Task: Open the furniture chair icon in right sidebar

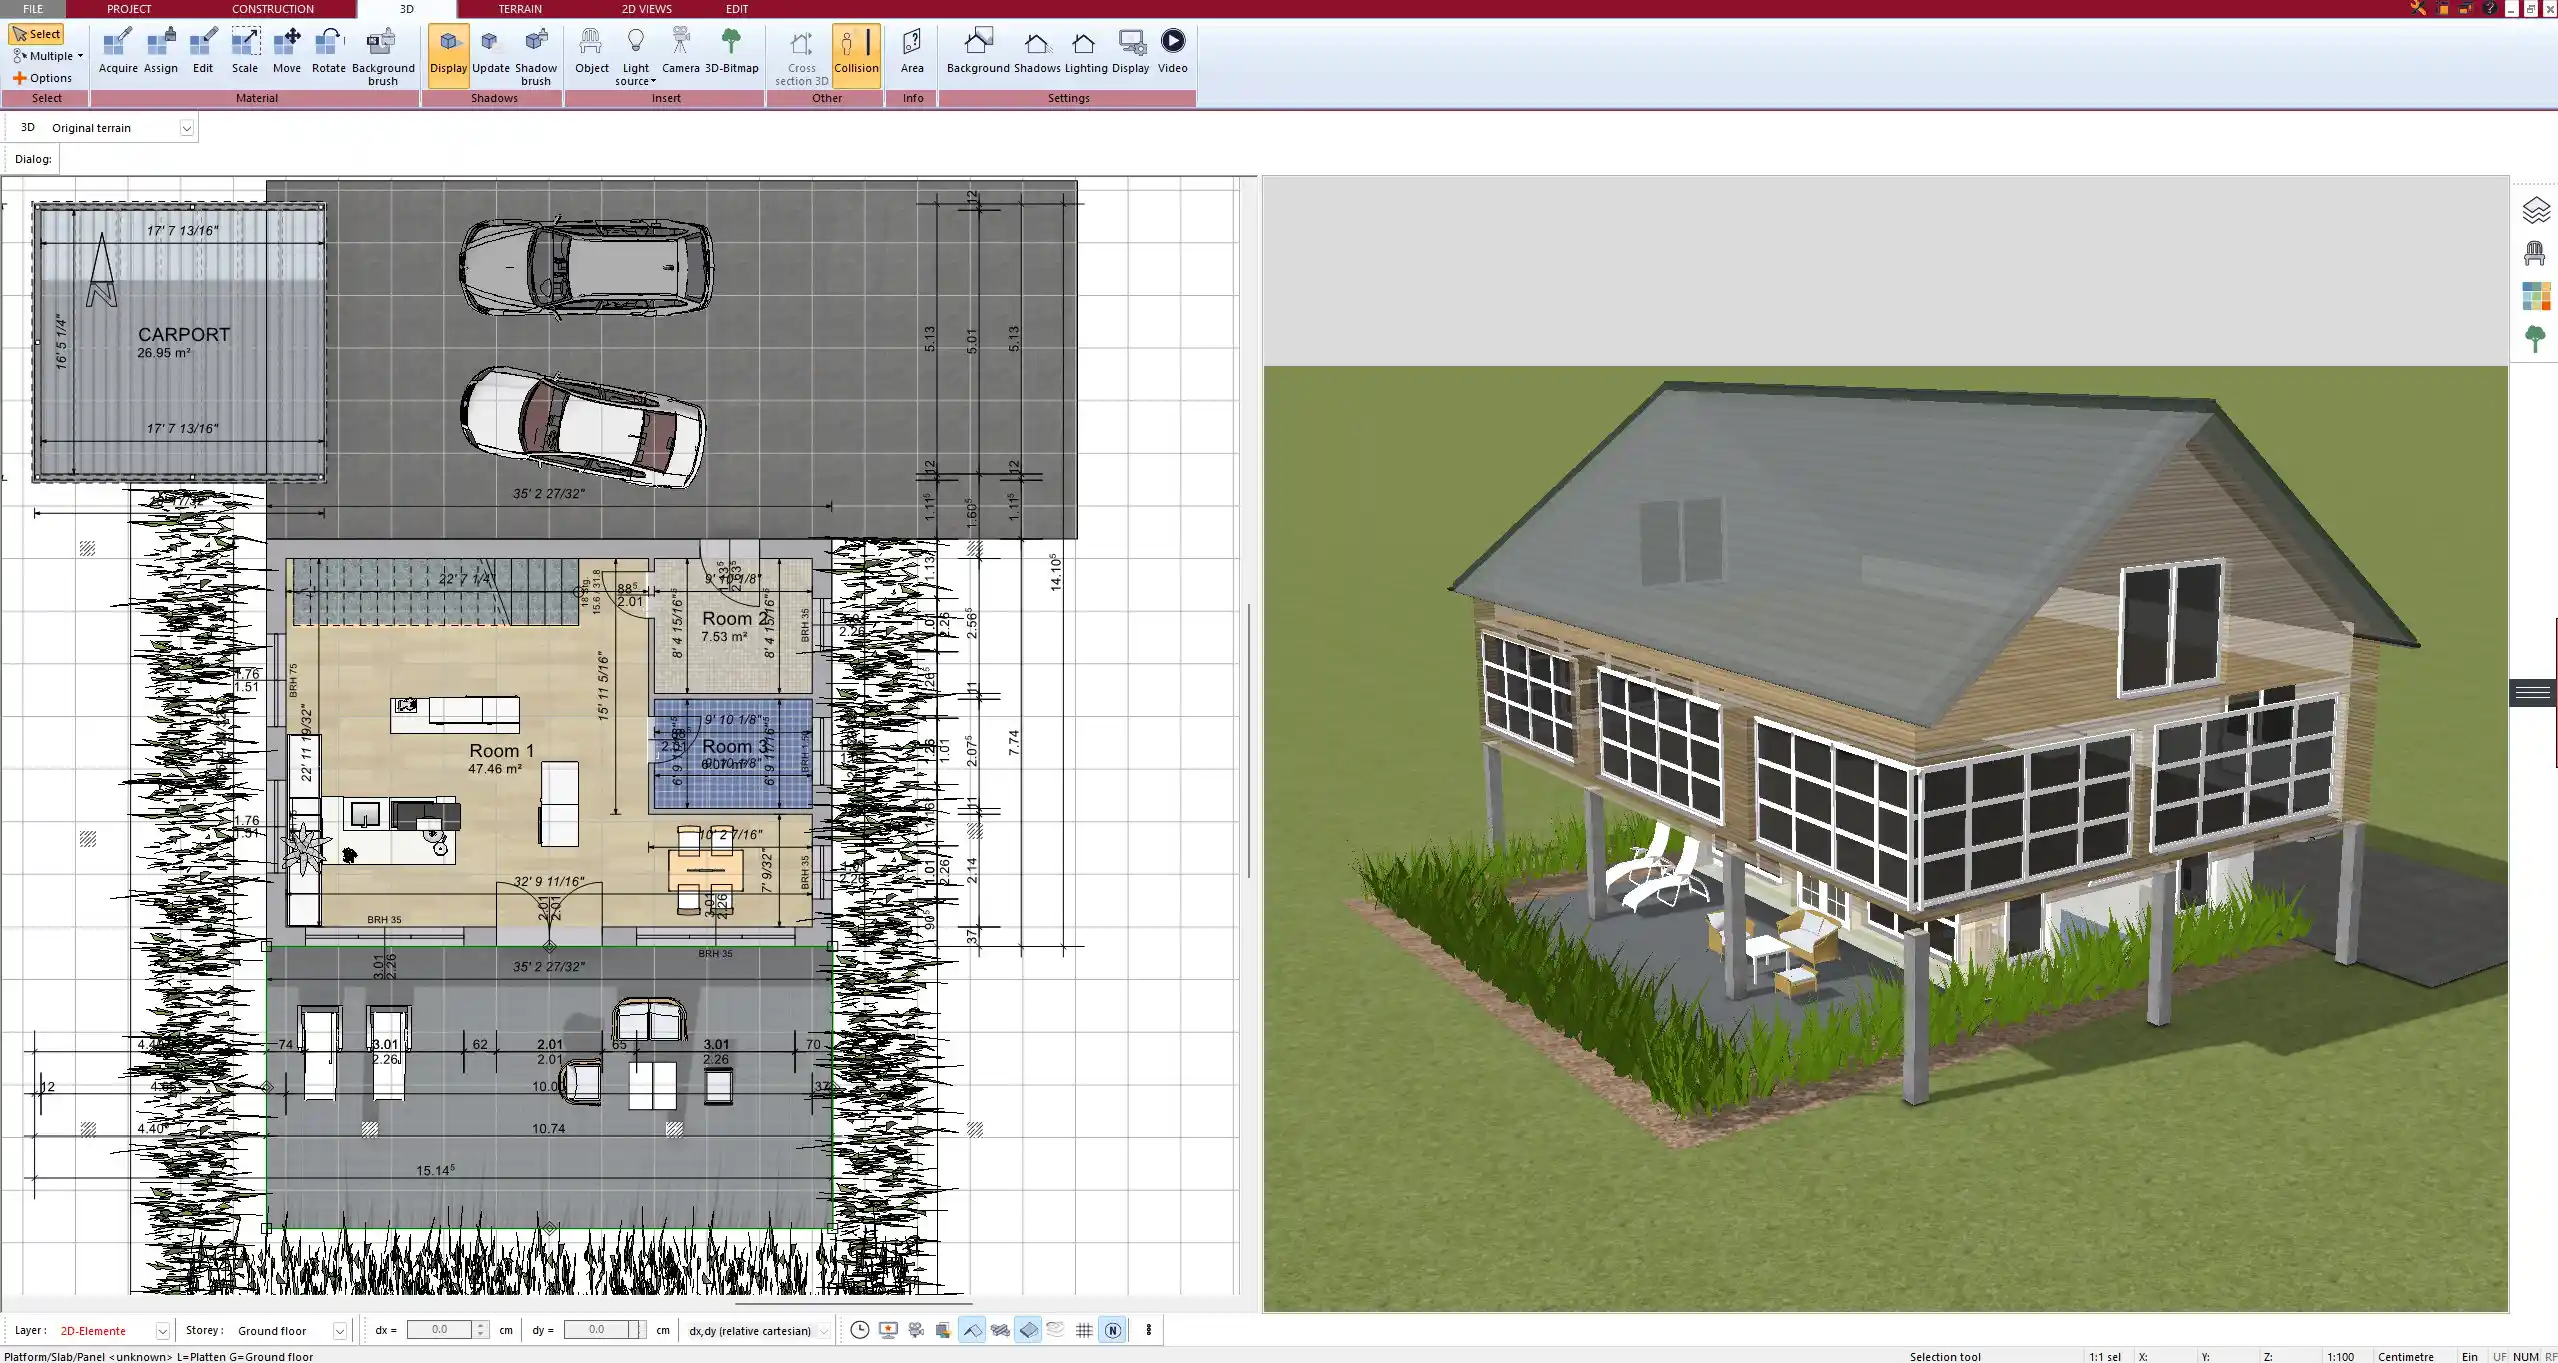Action: pos(2535,253)
